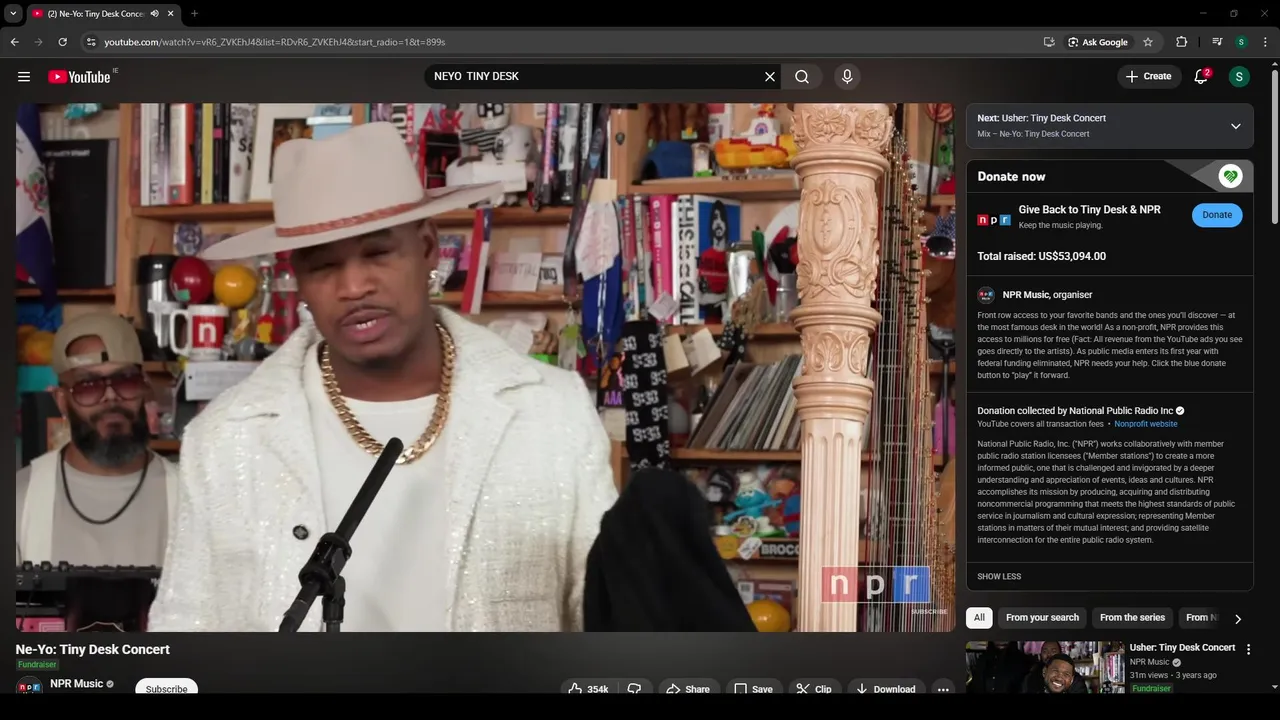Click the video player to pause
This screenshot has height=720, width=1280.
pyautogui.click(x=485, y=367)
